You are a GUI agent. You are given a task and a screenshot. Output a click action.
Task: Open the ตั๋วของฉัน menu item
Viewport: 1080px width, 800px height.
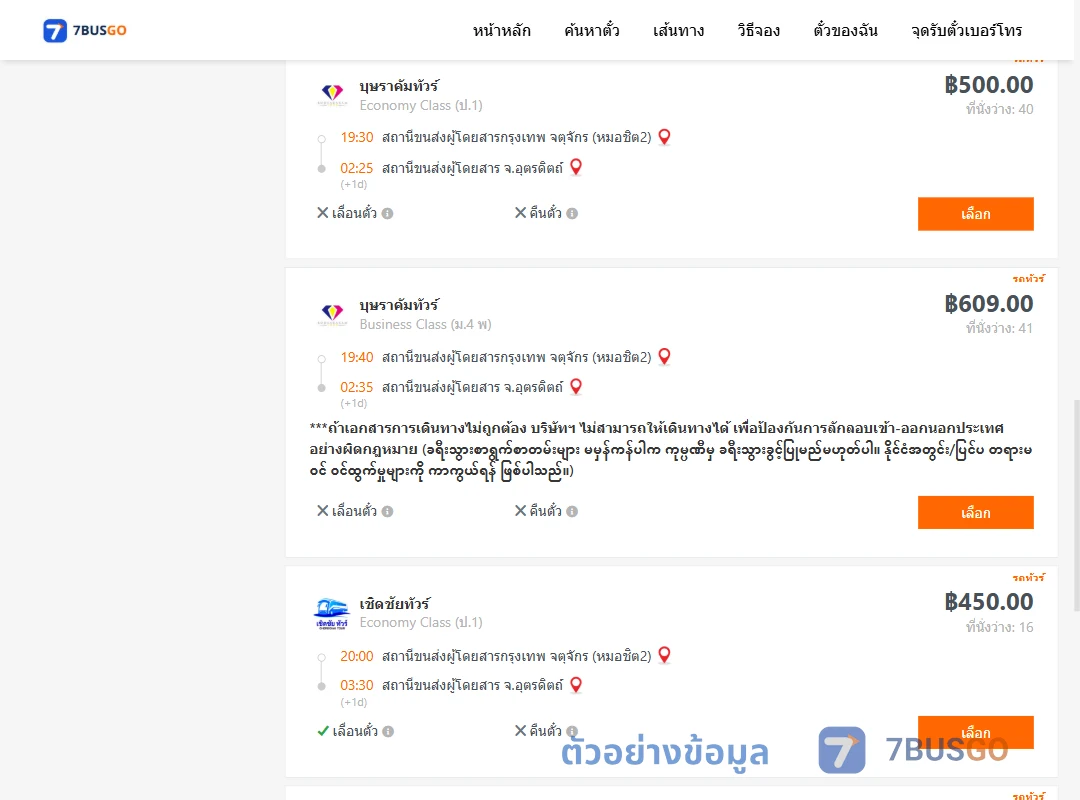[845, 30]
